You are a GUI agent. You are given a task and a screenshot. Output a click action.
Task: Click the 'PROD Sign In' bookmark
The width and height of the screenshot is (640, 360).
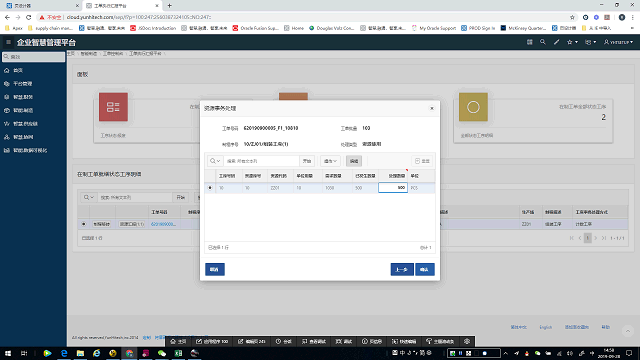478,28
